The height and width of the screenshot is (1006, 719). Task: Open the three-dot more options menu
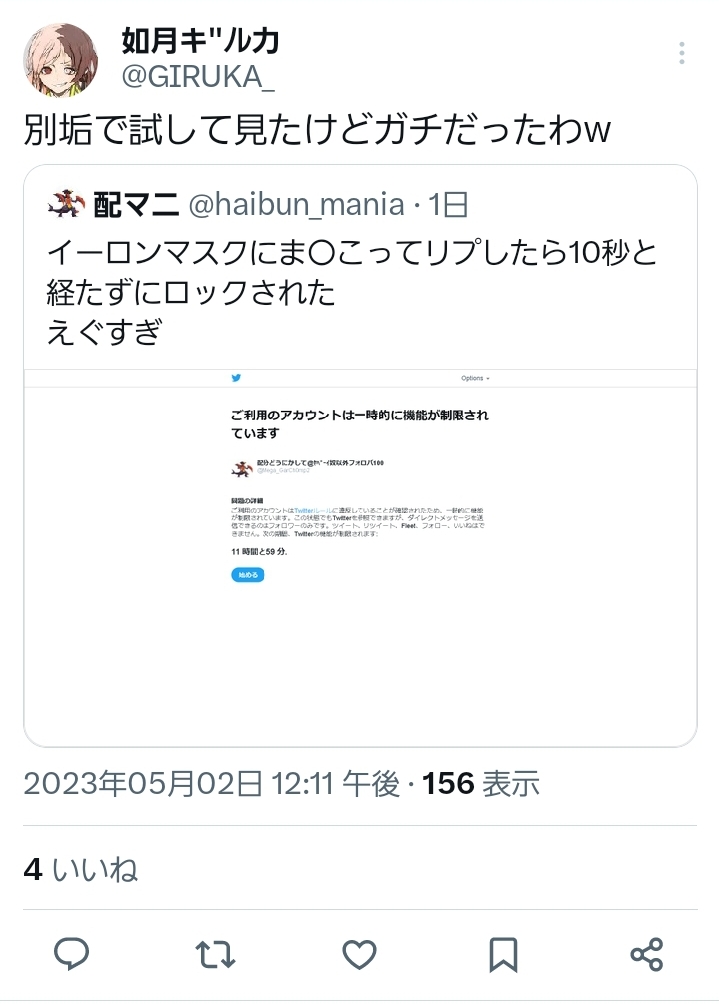pyautogui.click(x=681, y=53)
